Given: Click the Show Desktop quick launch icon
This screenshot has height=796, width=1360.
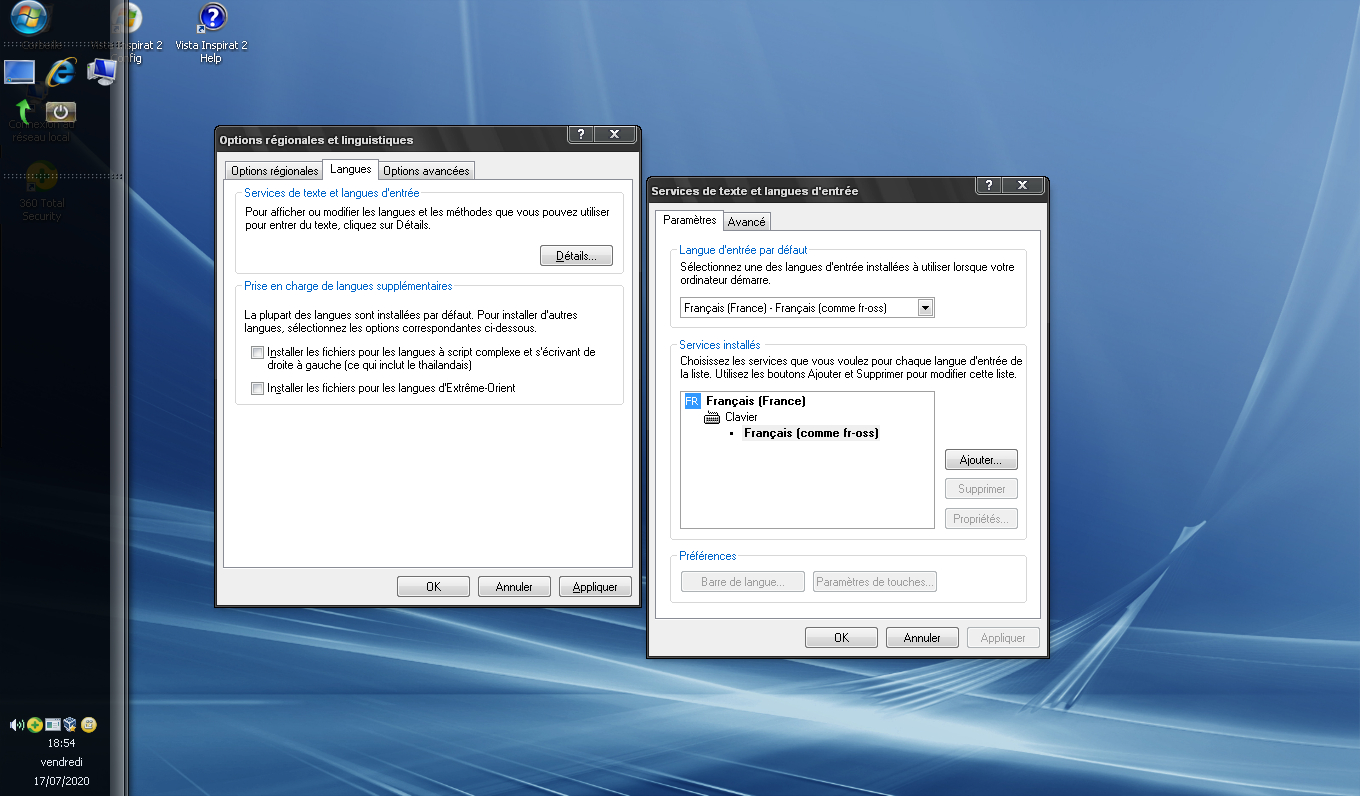Looking at the screenshot, I should click(x=19, y=72).
